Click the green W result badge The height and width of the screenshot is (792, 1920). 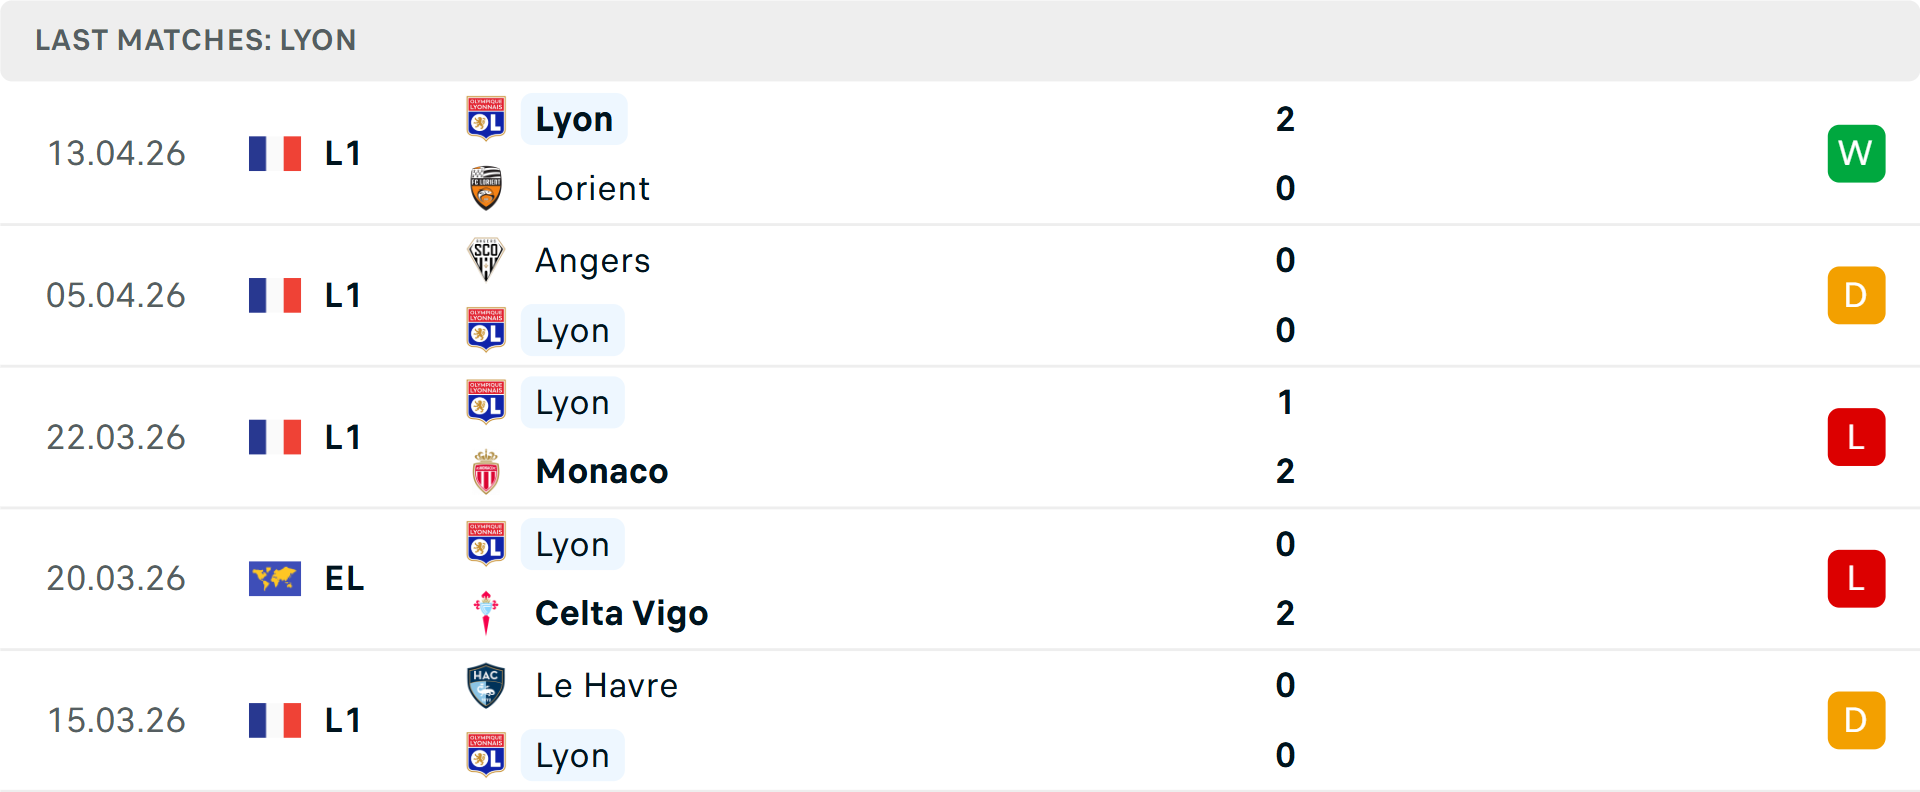pos(1856,153)
